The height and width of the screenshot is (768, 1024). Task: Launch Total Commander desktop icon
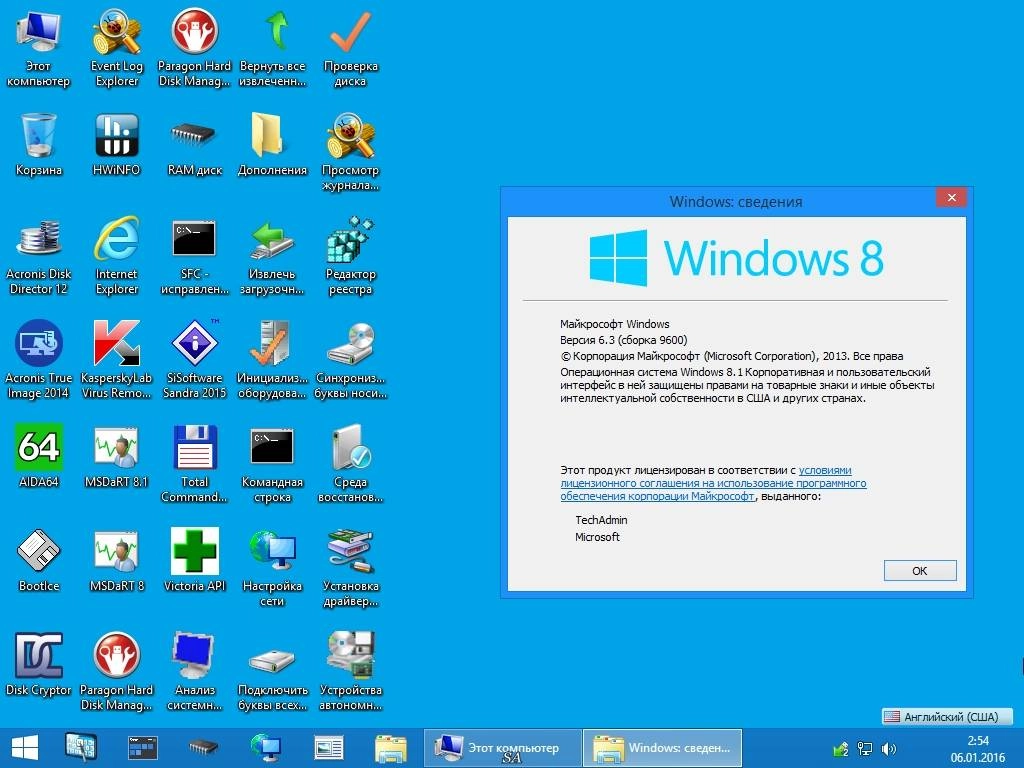click(195, 463)
